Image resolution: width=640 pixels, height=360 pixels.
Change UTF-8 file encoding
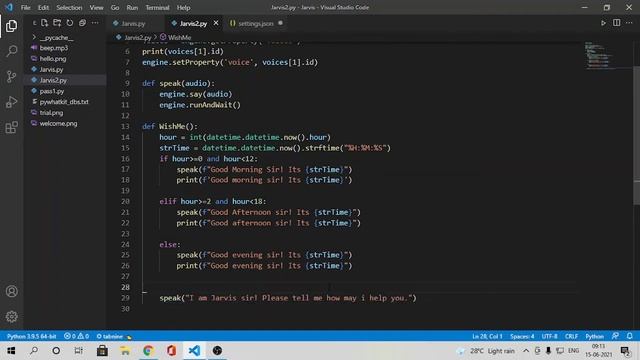(x=549, y=336)
